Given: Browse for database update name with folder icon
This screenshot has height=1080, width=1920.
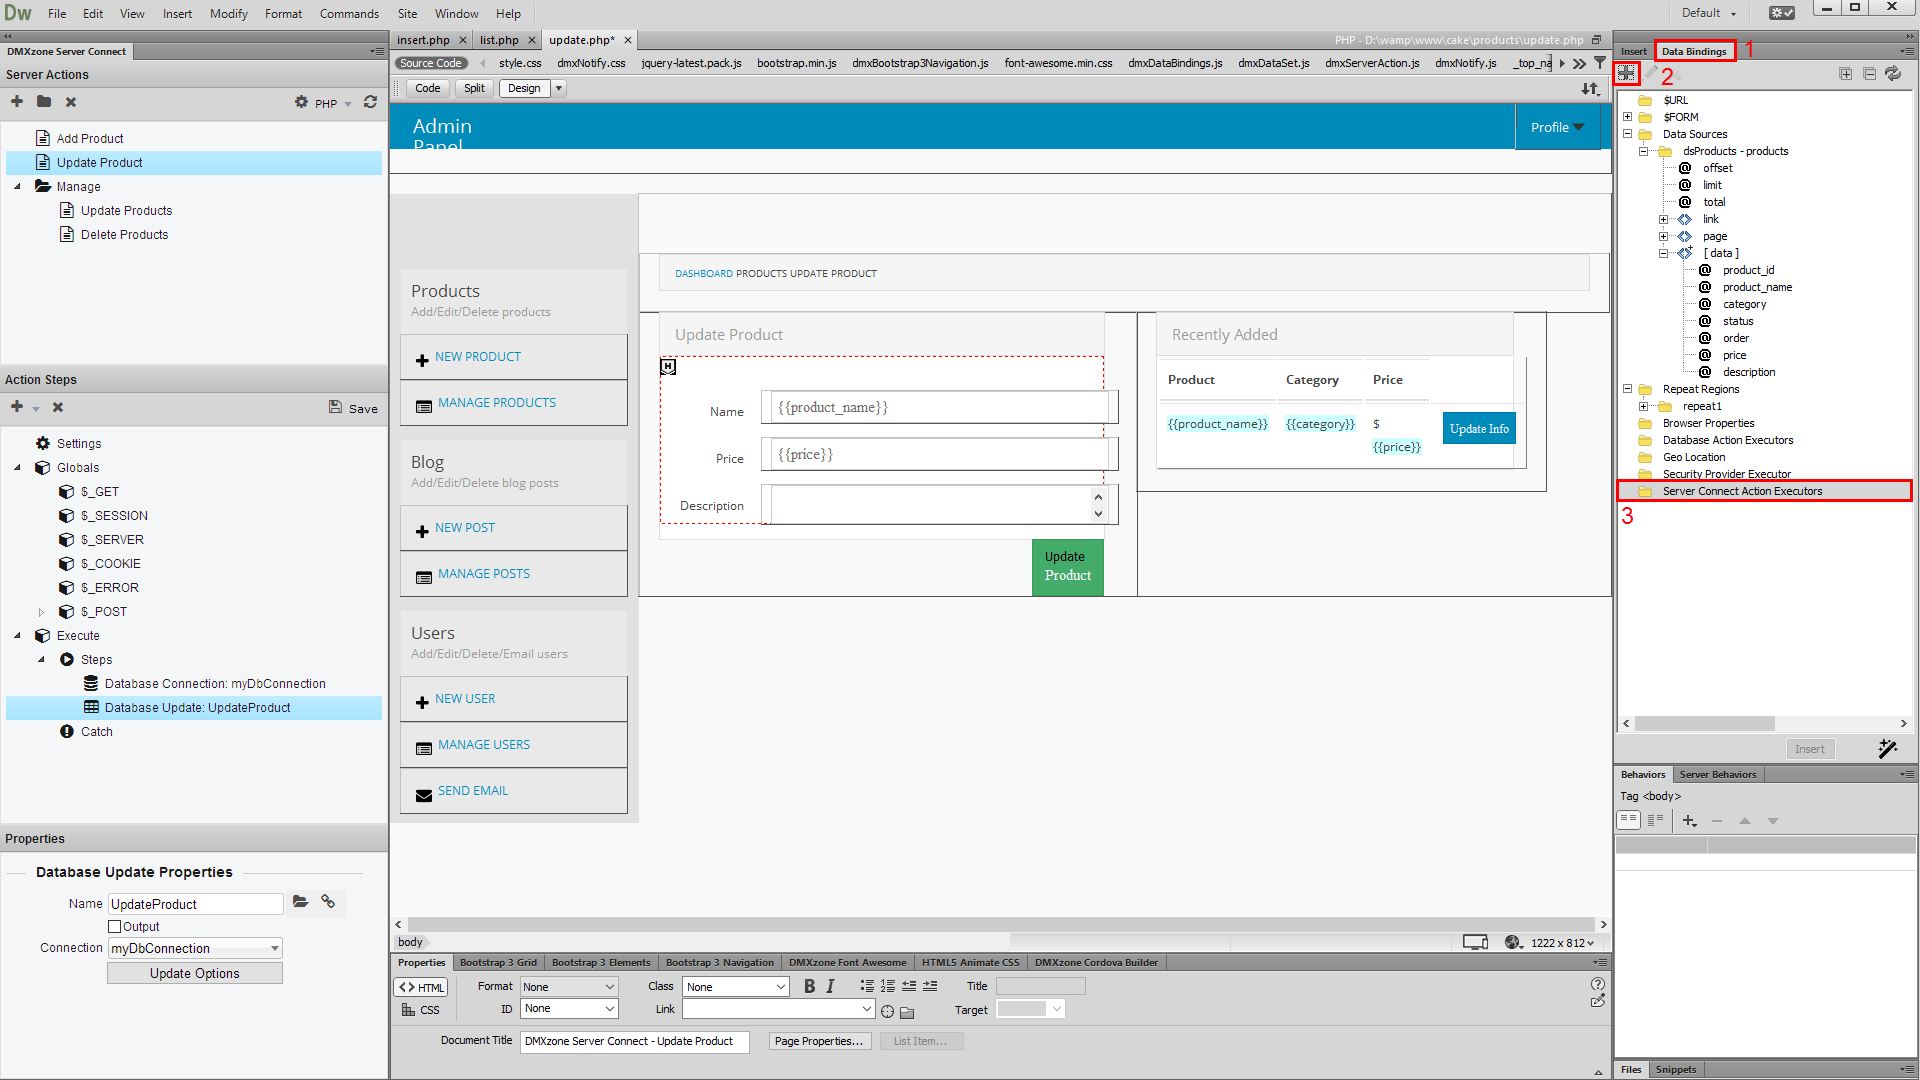Looking at the screenshot, I should pyautogui.click(x=300, y=902).
